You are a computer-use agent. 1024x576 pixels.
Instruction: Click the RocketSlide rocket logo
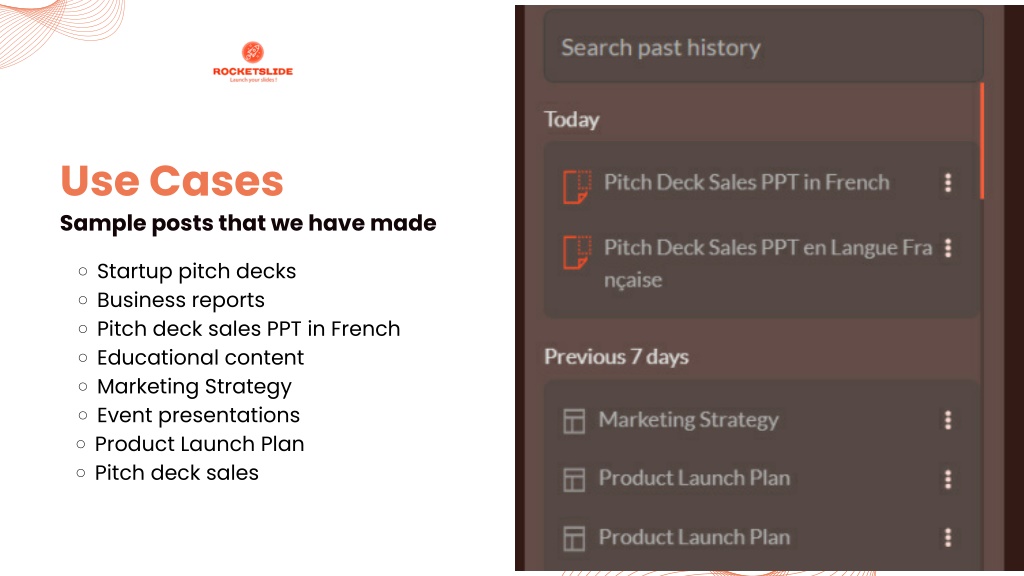tap(253, 52)
